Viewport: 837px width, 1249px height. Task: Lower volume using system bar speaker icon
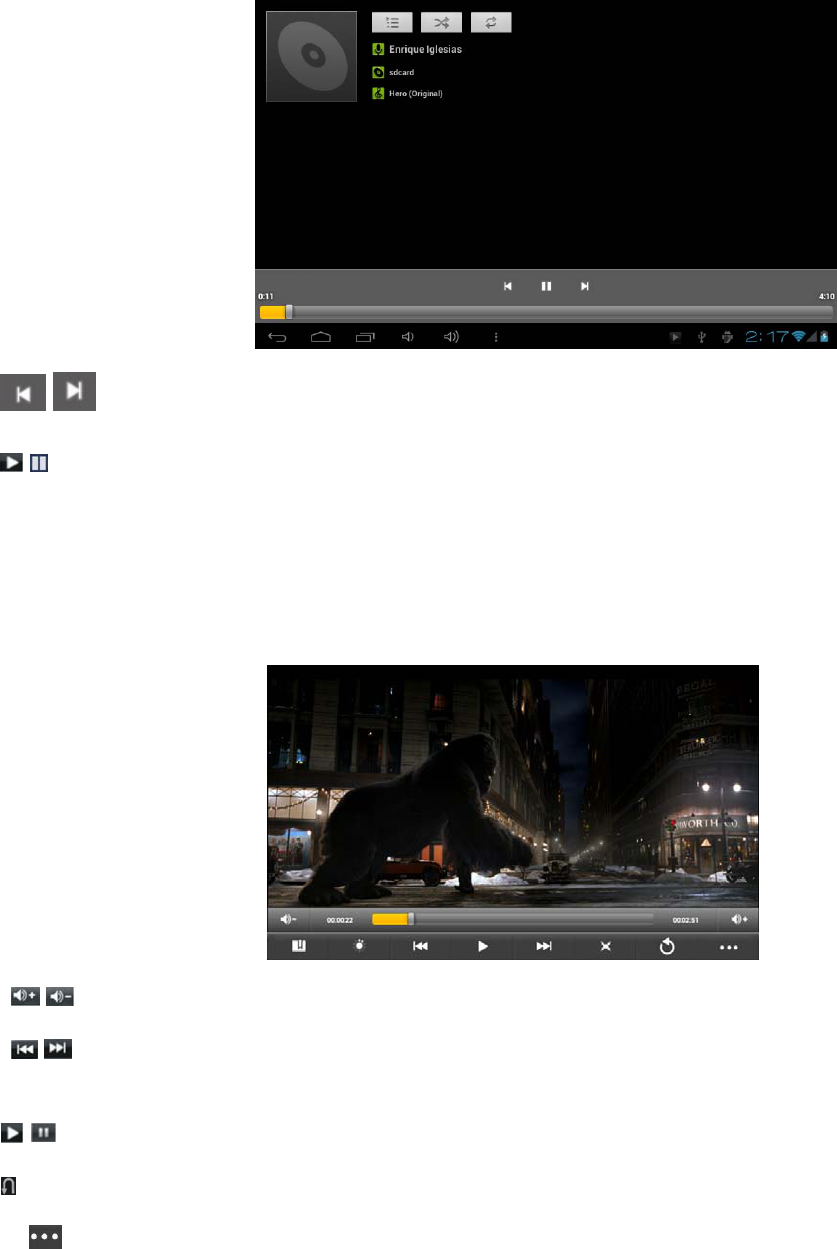[407, 337]
